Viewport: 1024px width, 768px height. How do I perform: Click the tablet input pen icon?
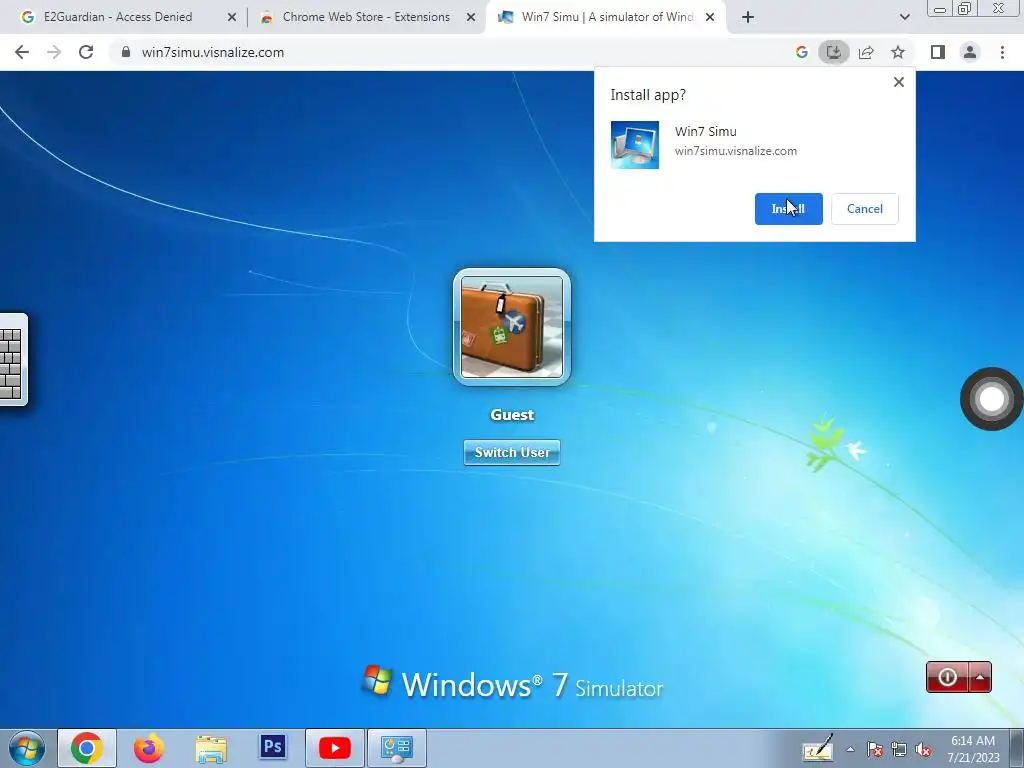818,748
